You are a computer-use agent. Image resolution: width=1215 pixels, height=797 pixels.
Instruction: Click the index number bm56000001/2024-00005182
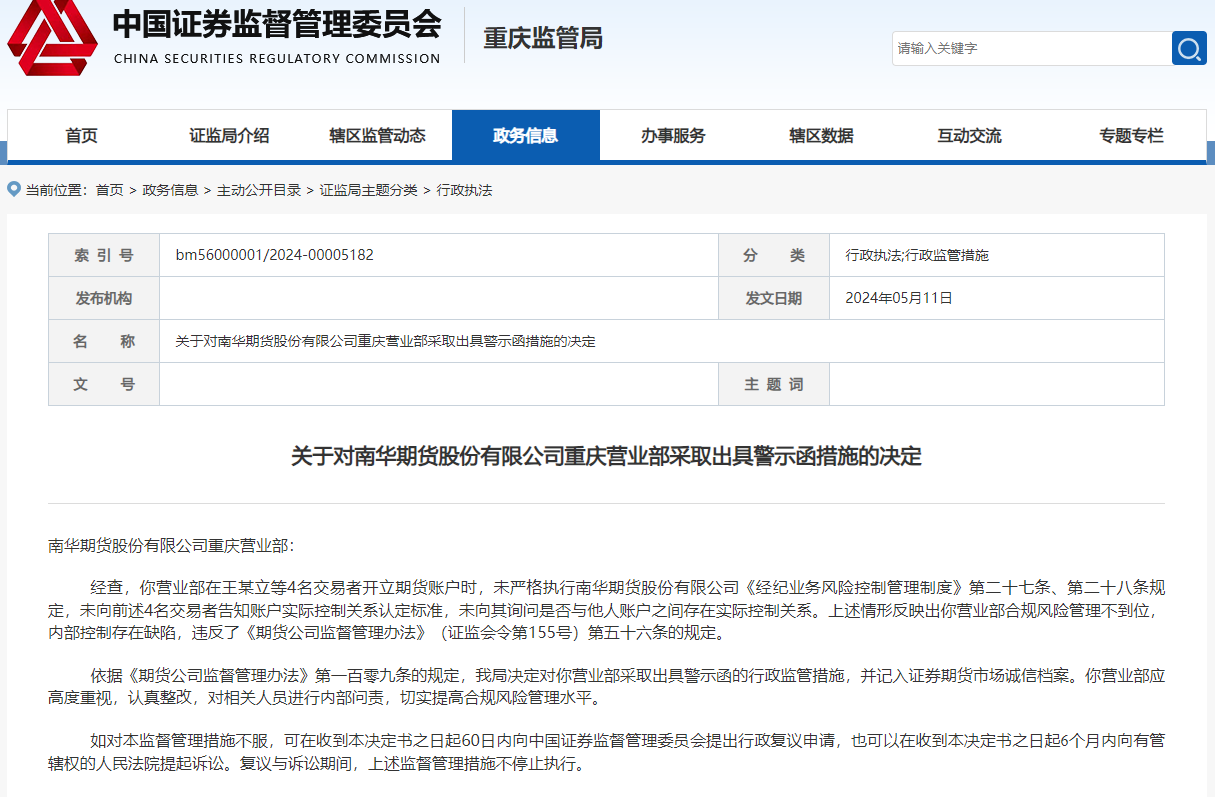tap(275, 255)
